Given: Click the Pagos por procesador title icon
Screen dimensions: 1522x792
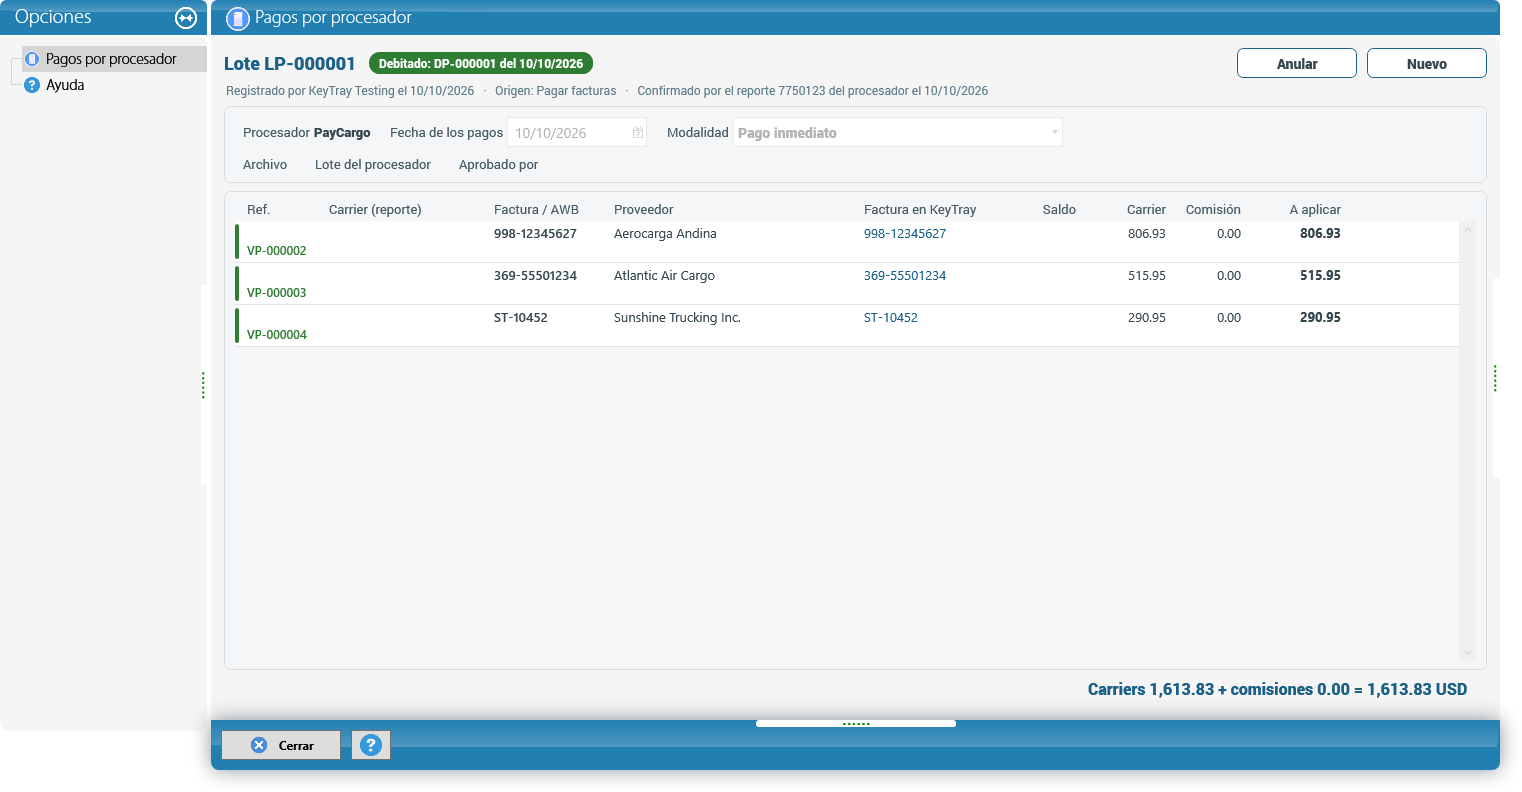Looking at the screenshot, I should coord(238,18).
